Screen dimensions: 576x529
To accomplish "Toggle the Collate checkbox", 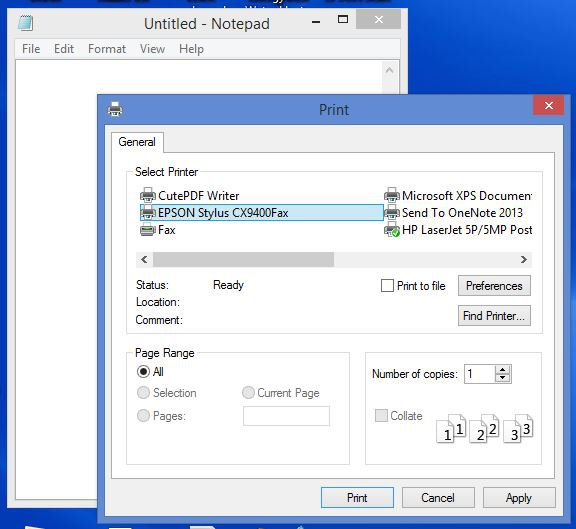I will point(381,415).
